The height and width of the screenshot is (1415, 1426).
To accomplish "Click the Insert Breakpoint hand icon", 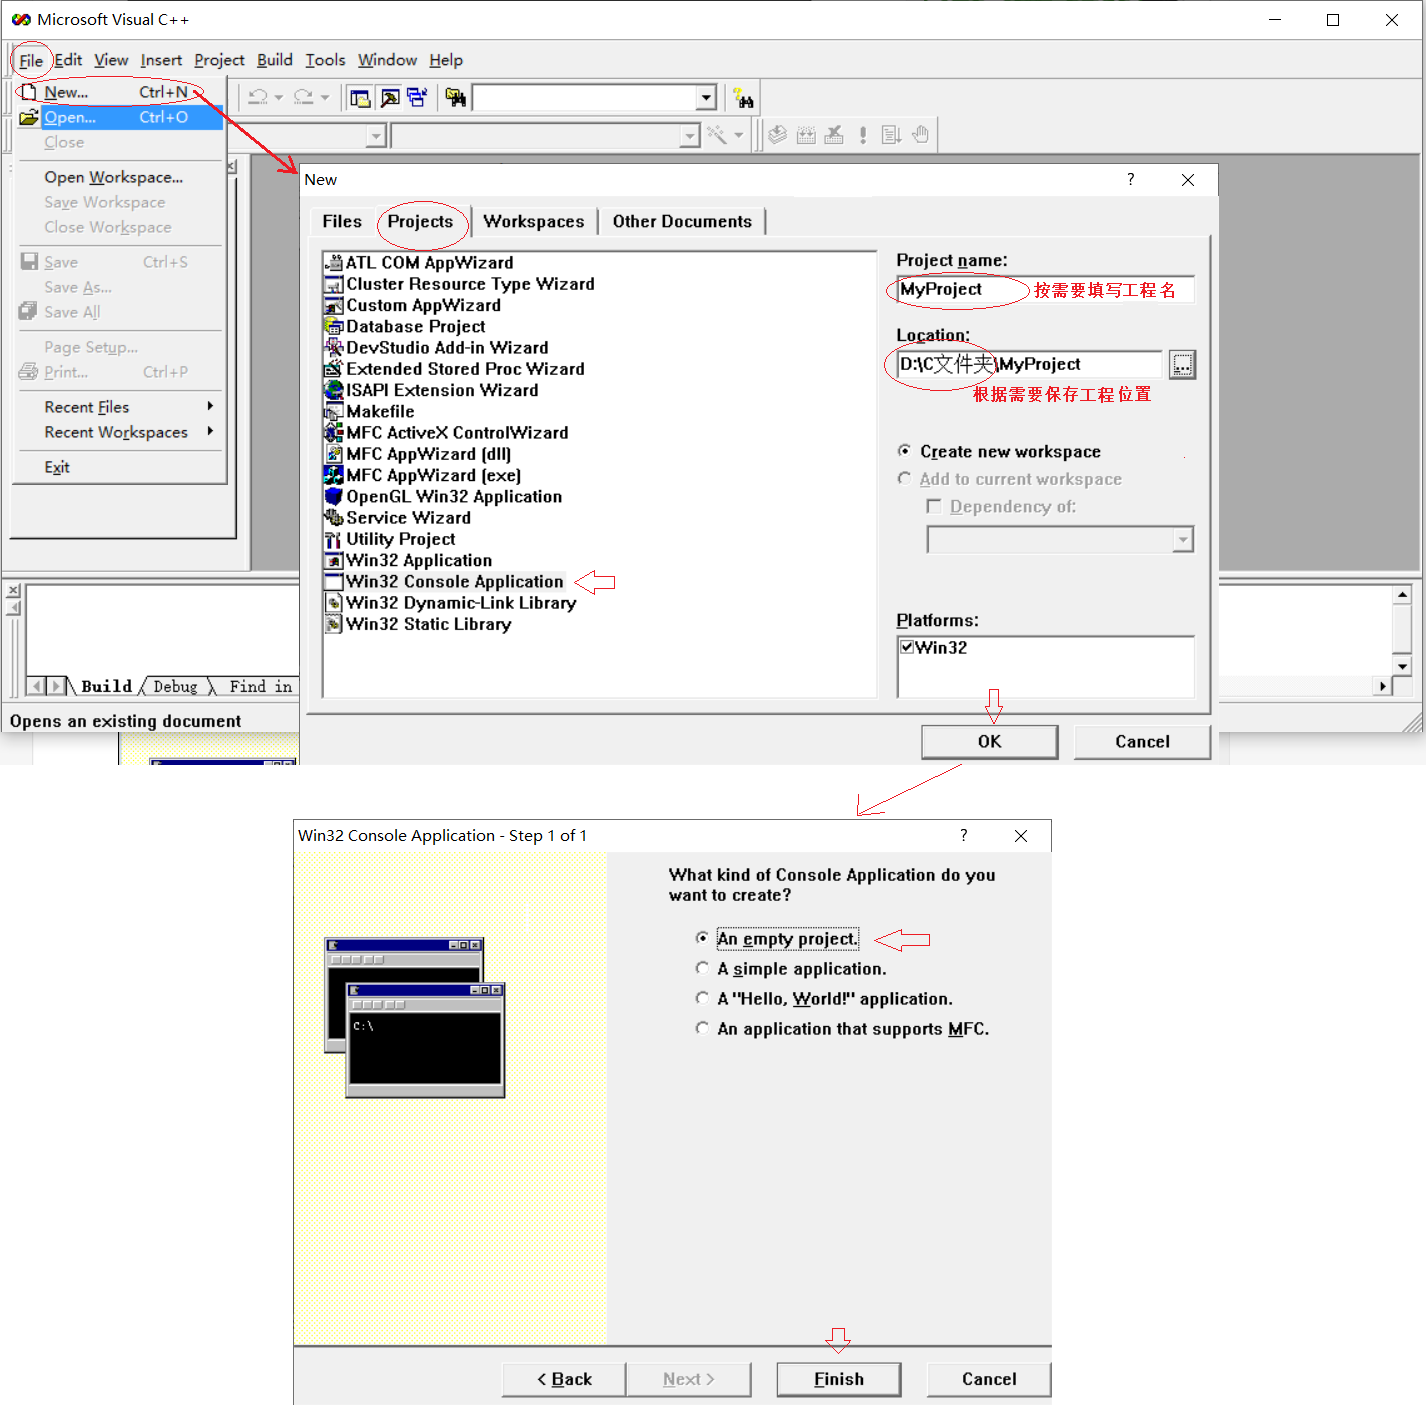I will pyautogui.click(x=920, y=134).
